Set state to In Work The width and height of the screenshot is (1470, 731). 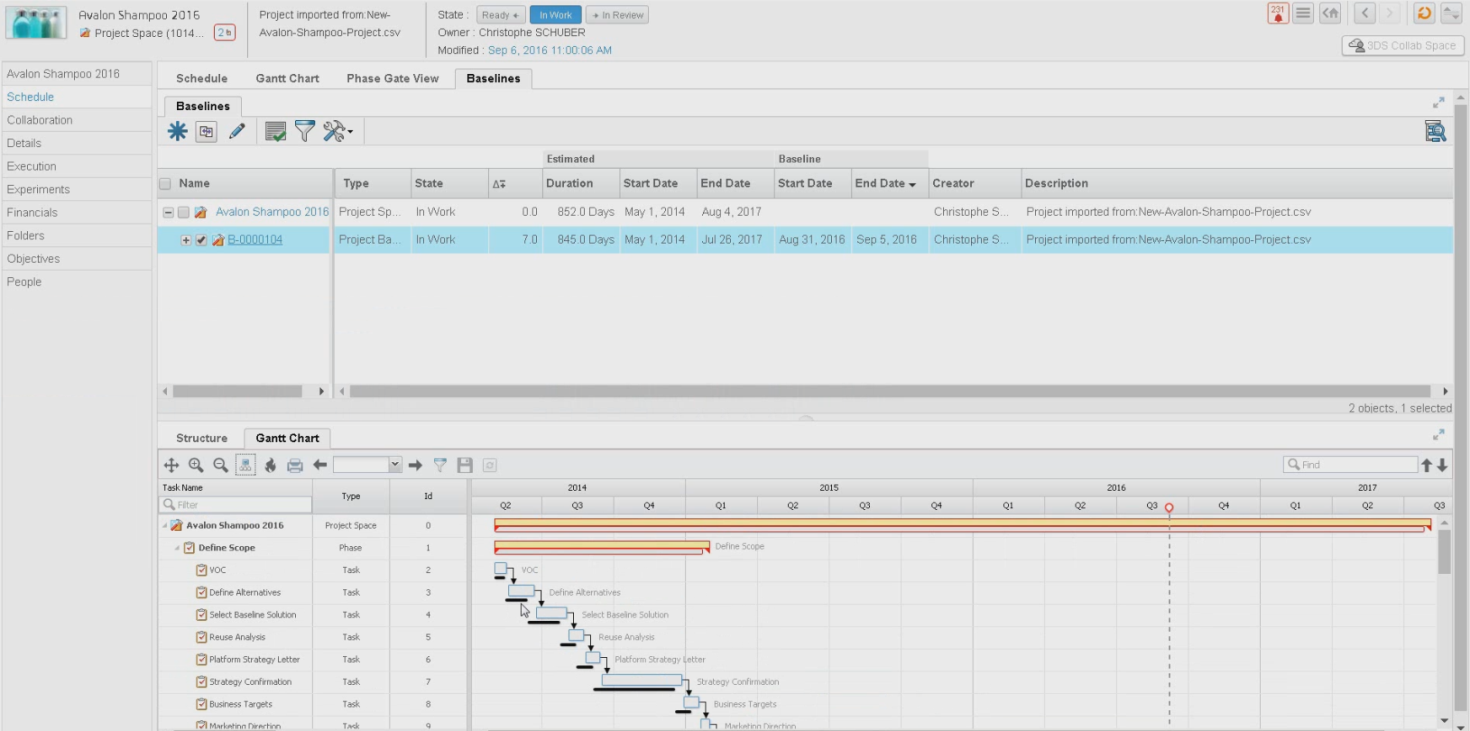pyautogui.click(x=555, y=15)
